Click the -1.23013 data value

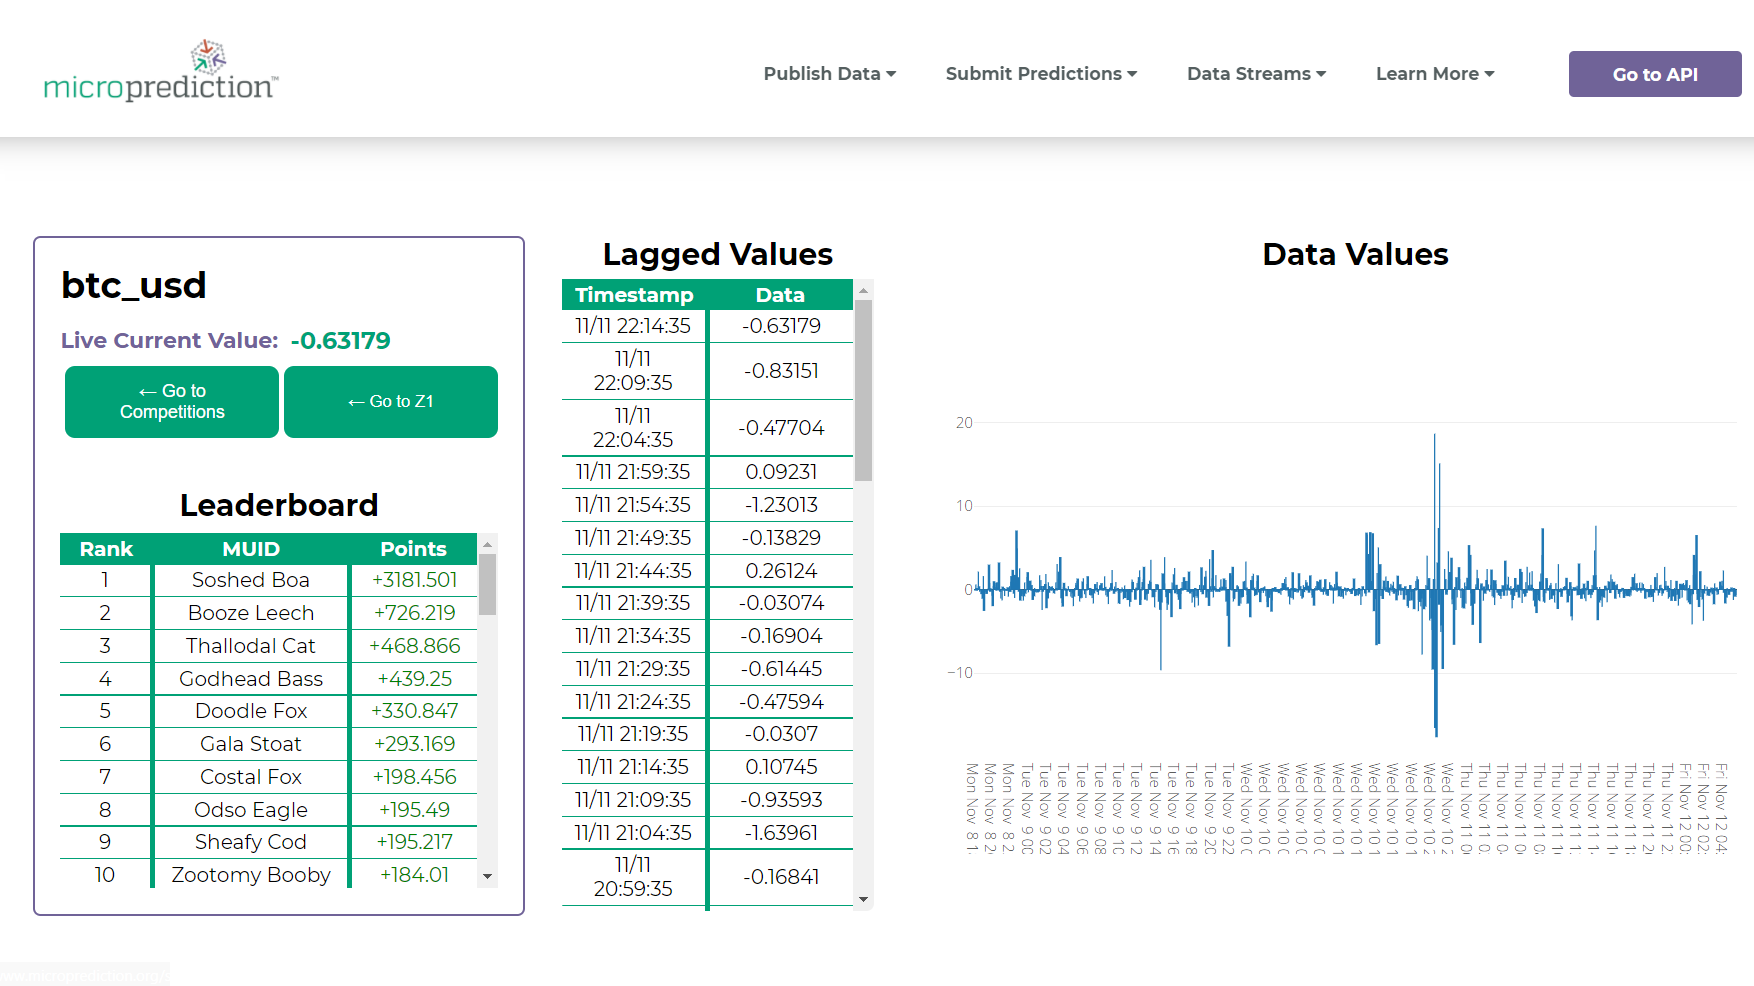click(781, 505)
